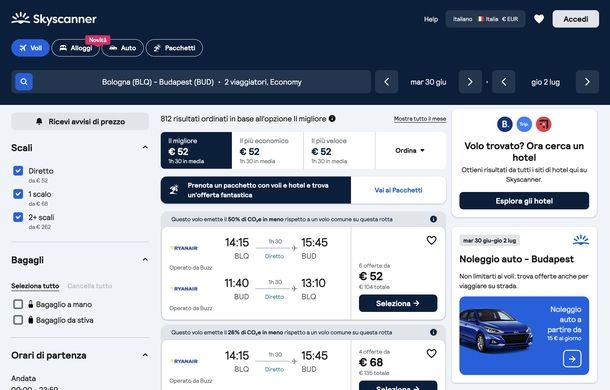Screen dimensions: 610x390
Task: Click the gio 2 lug return date
Action: click(x=545, y=82)
